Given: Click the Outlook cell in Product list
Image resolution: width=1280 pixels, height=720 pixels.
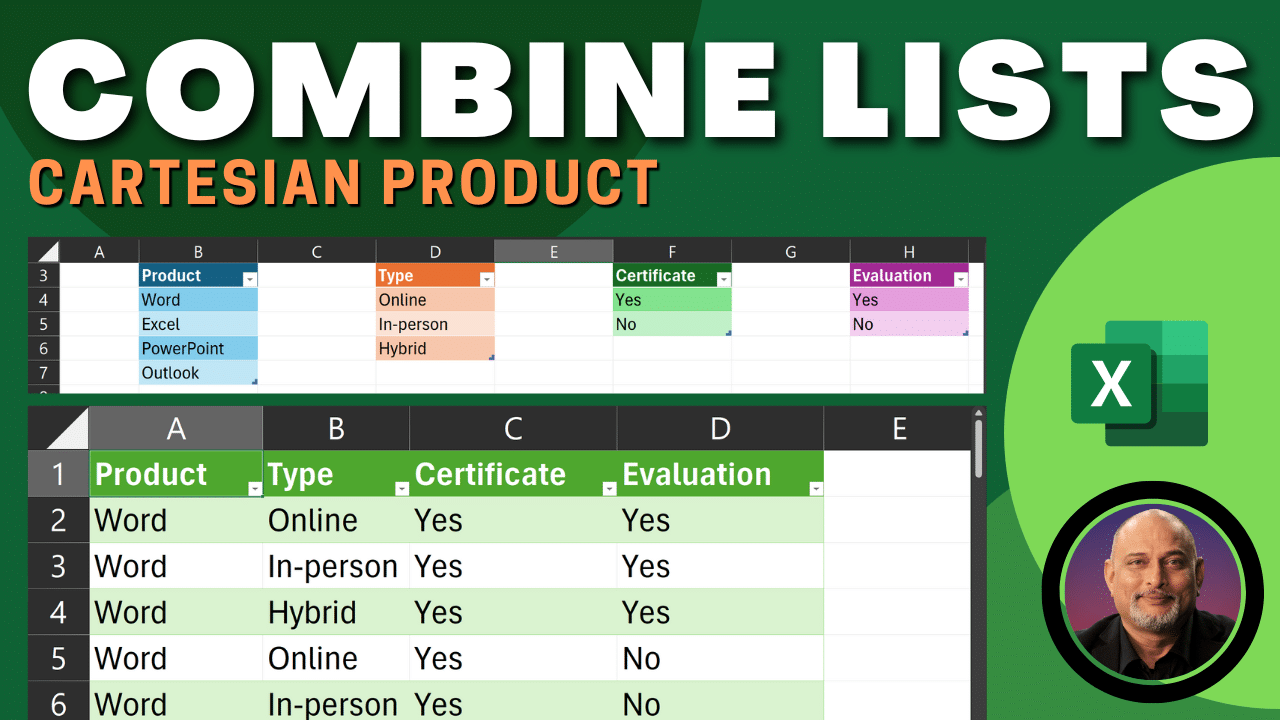Looking at the screenshot, I should click(x=198, y=373).
